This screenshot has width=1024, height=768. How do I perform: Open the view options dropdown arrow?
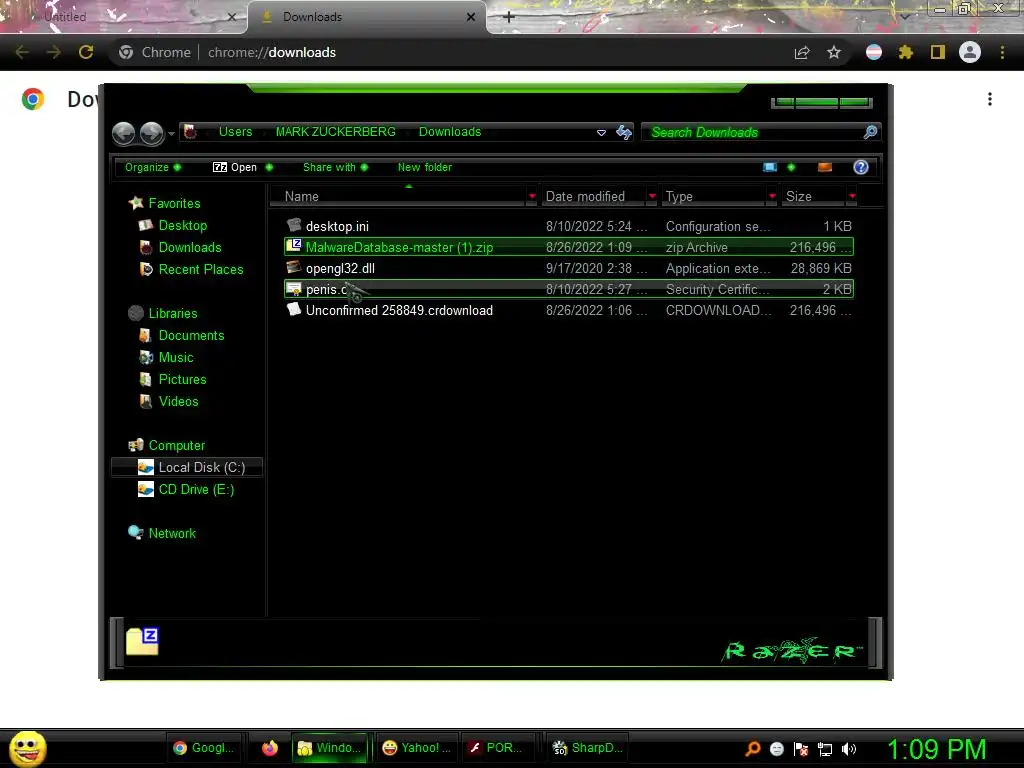pyautogui.click(x=791, y=167)
